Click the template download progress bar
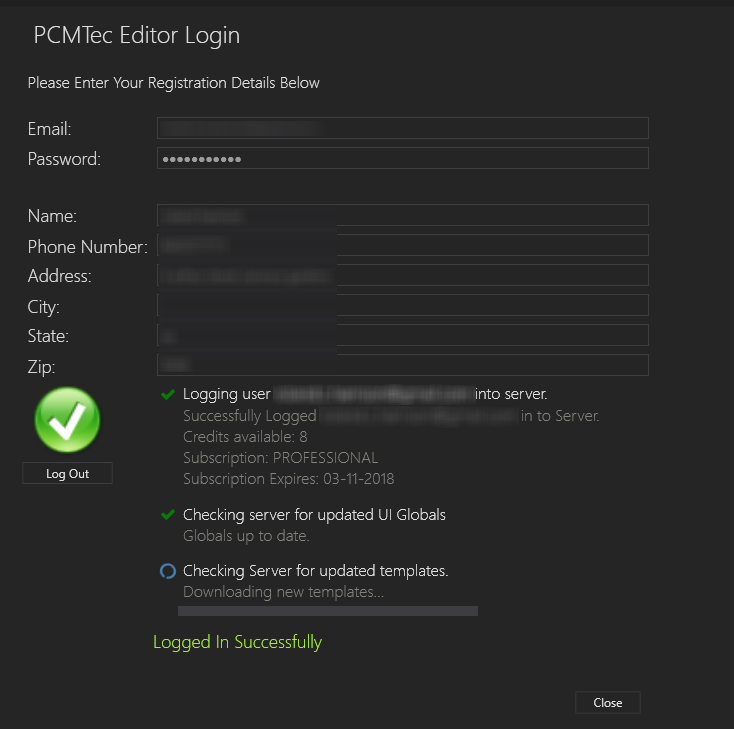 pos(328,611)
